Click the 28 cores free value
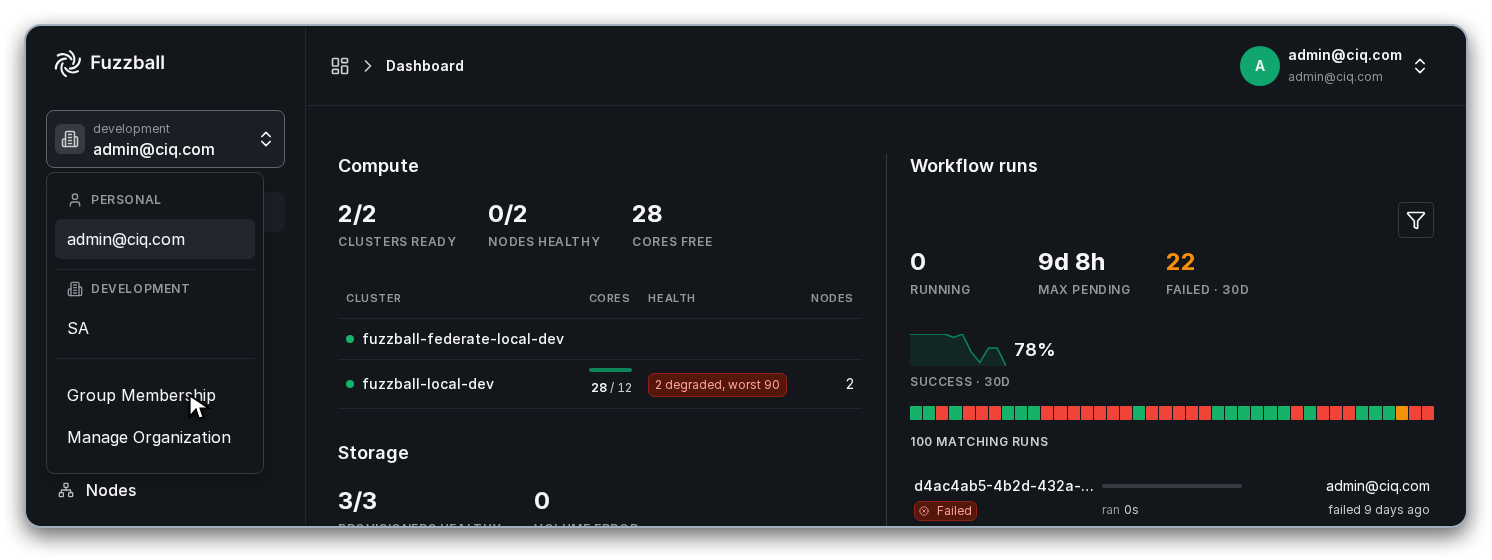Viewport: 1492px width, 560px height. [647, 214]
